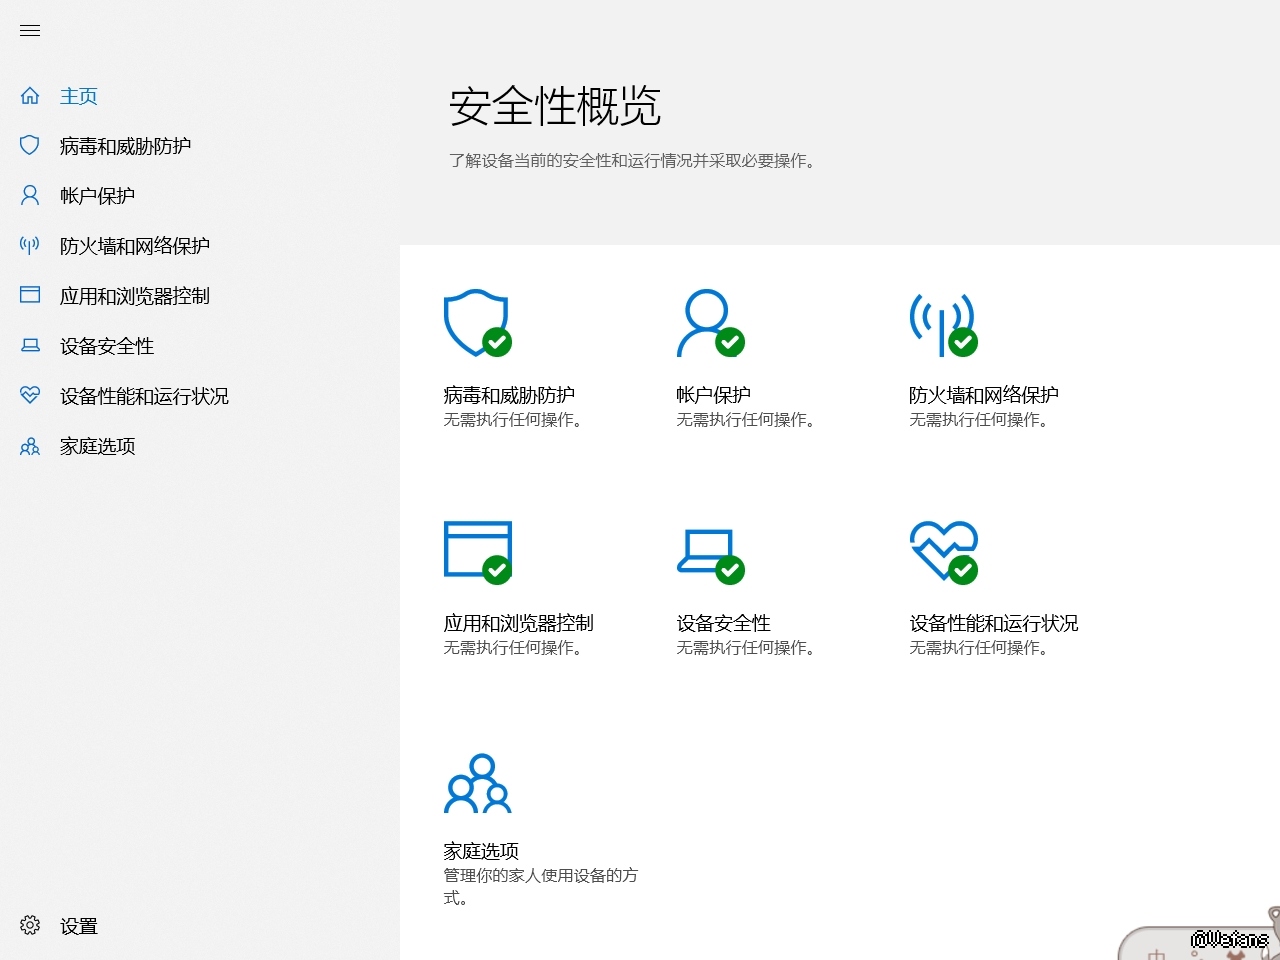Click the home icon in sidebar
Image resolution: width=1280 pixels, height=960 pixels.
point(30,96)
